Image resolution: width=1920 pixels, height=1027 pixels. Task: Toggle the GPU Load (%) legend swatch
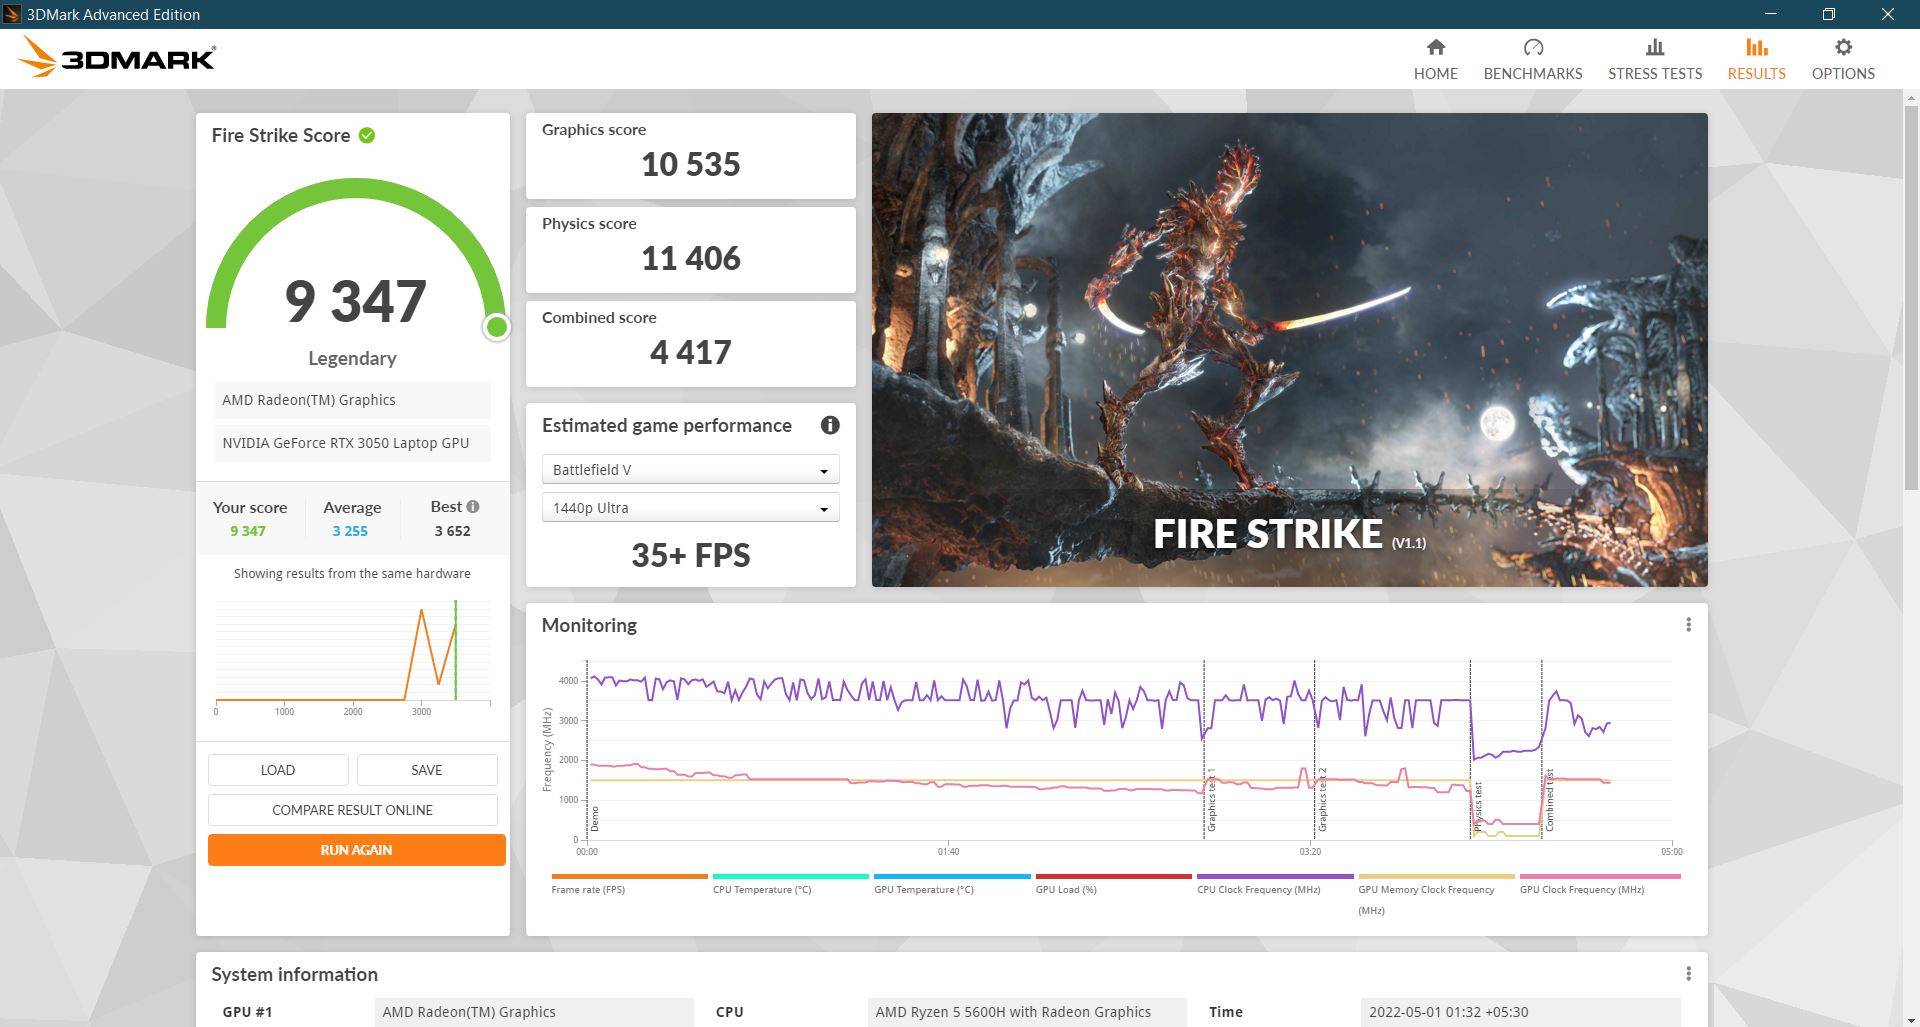[1113, 876]
